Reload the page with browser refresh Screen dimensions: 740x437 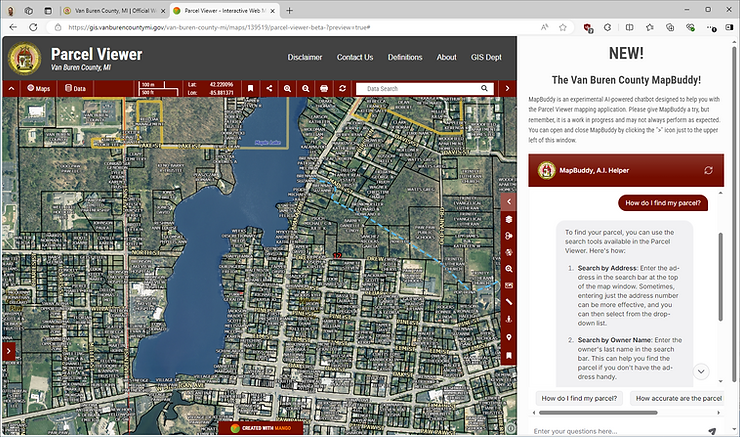33,27
